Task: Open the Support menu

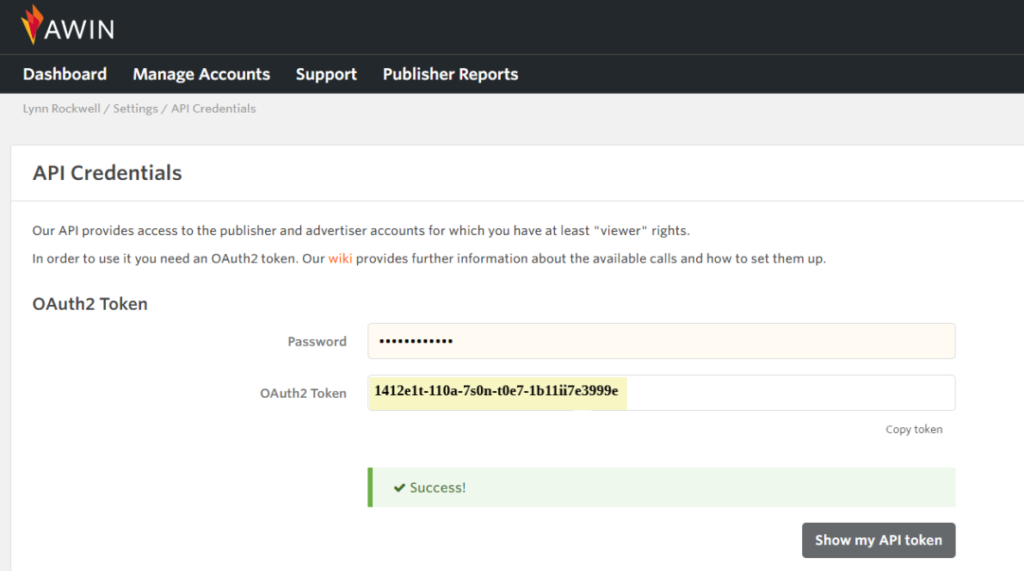Action: click(x=326, y=74)
